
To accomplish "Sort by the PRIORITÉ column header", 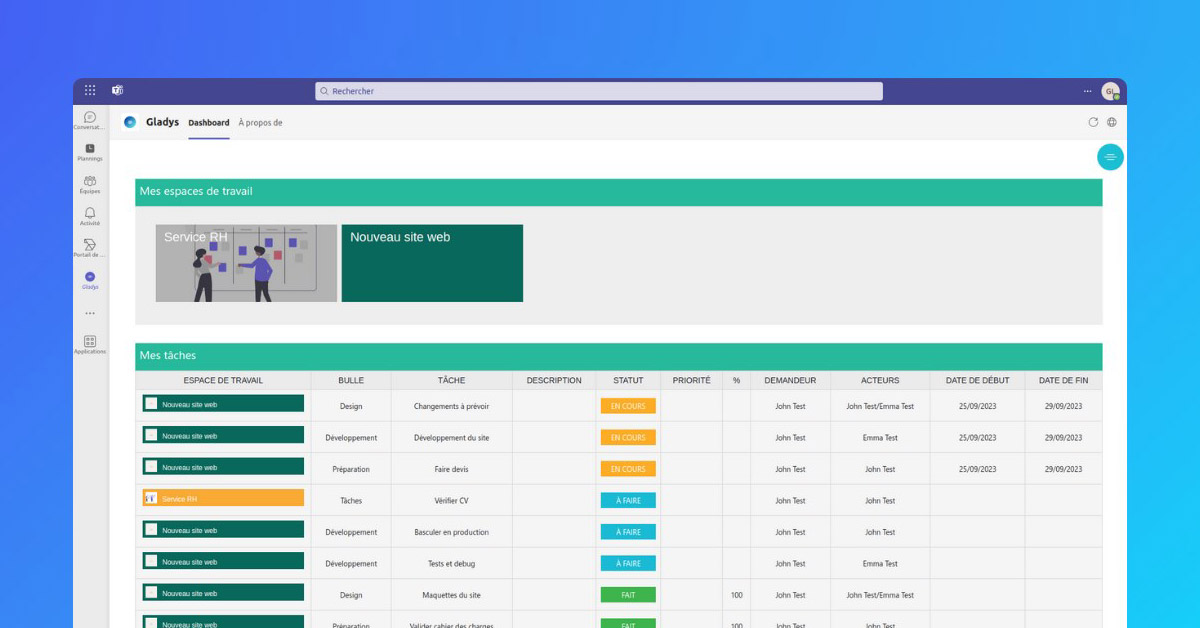I will [691, 380].
